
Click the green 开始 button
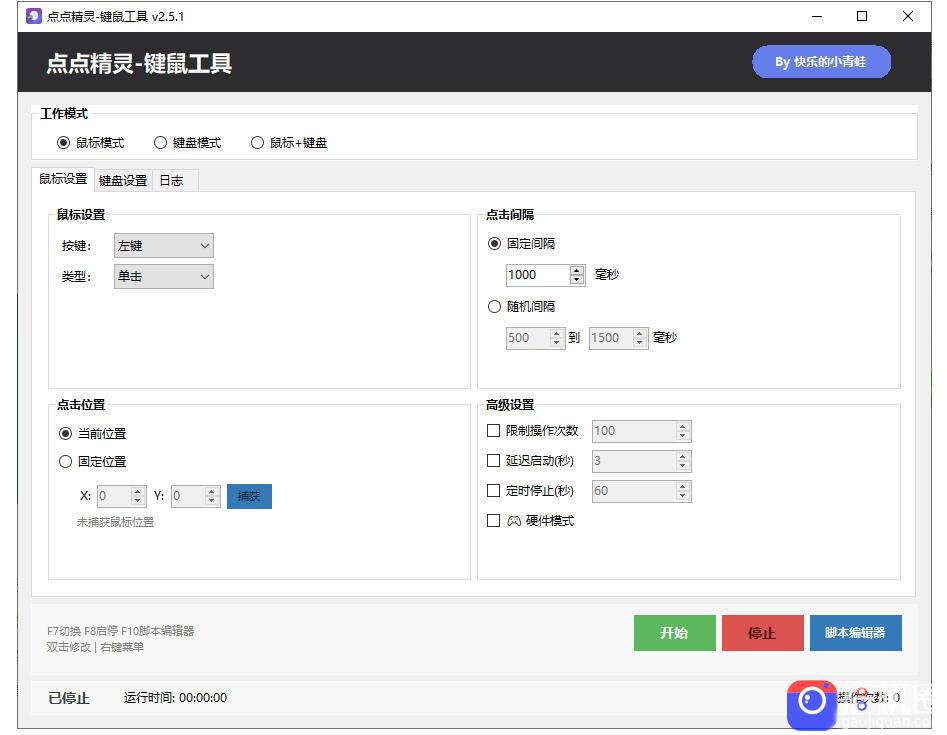click(675, 633)
